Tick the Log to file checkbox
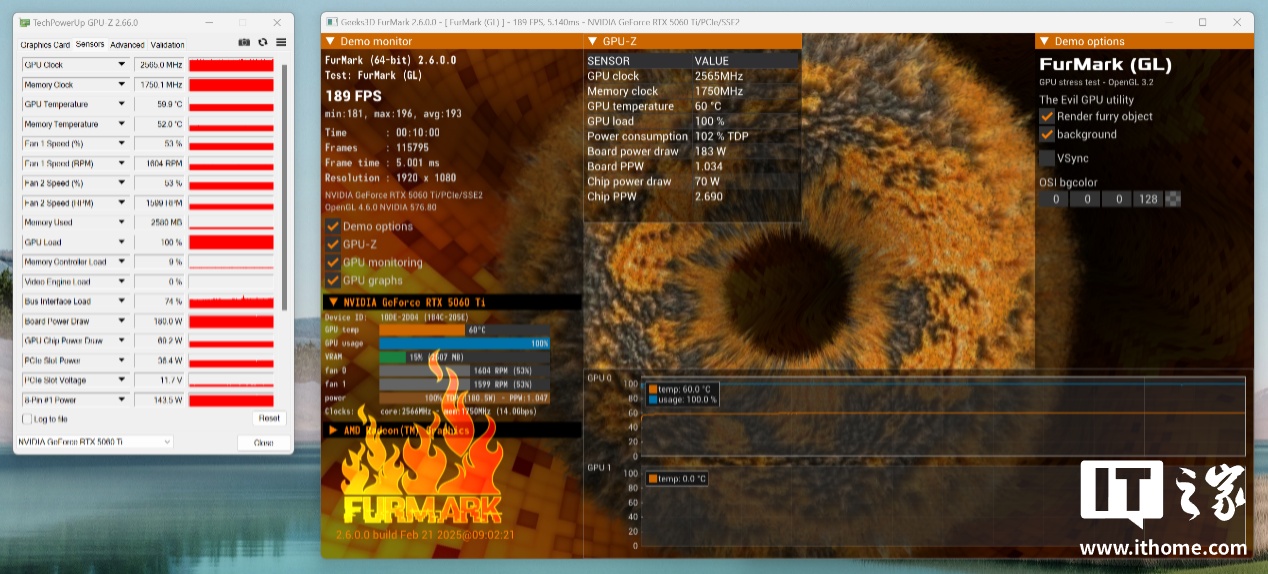Image resolution: width=1268 pixels, height=574 pixels. coord(27,419)
